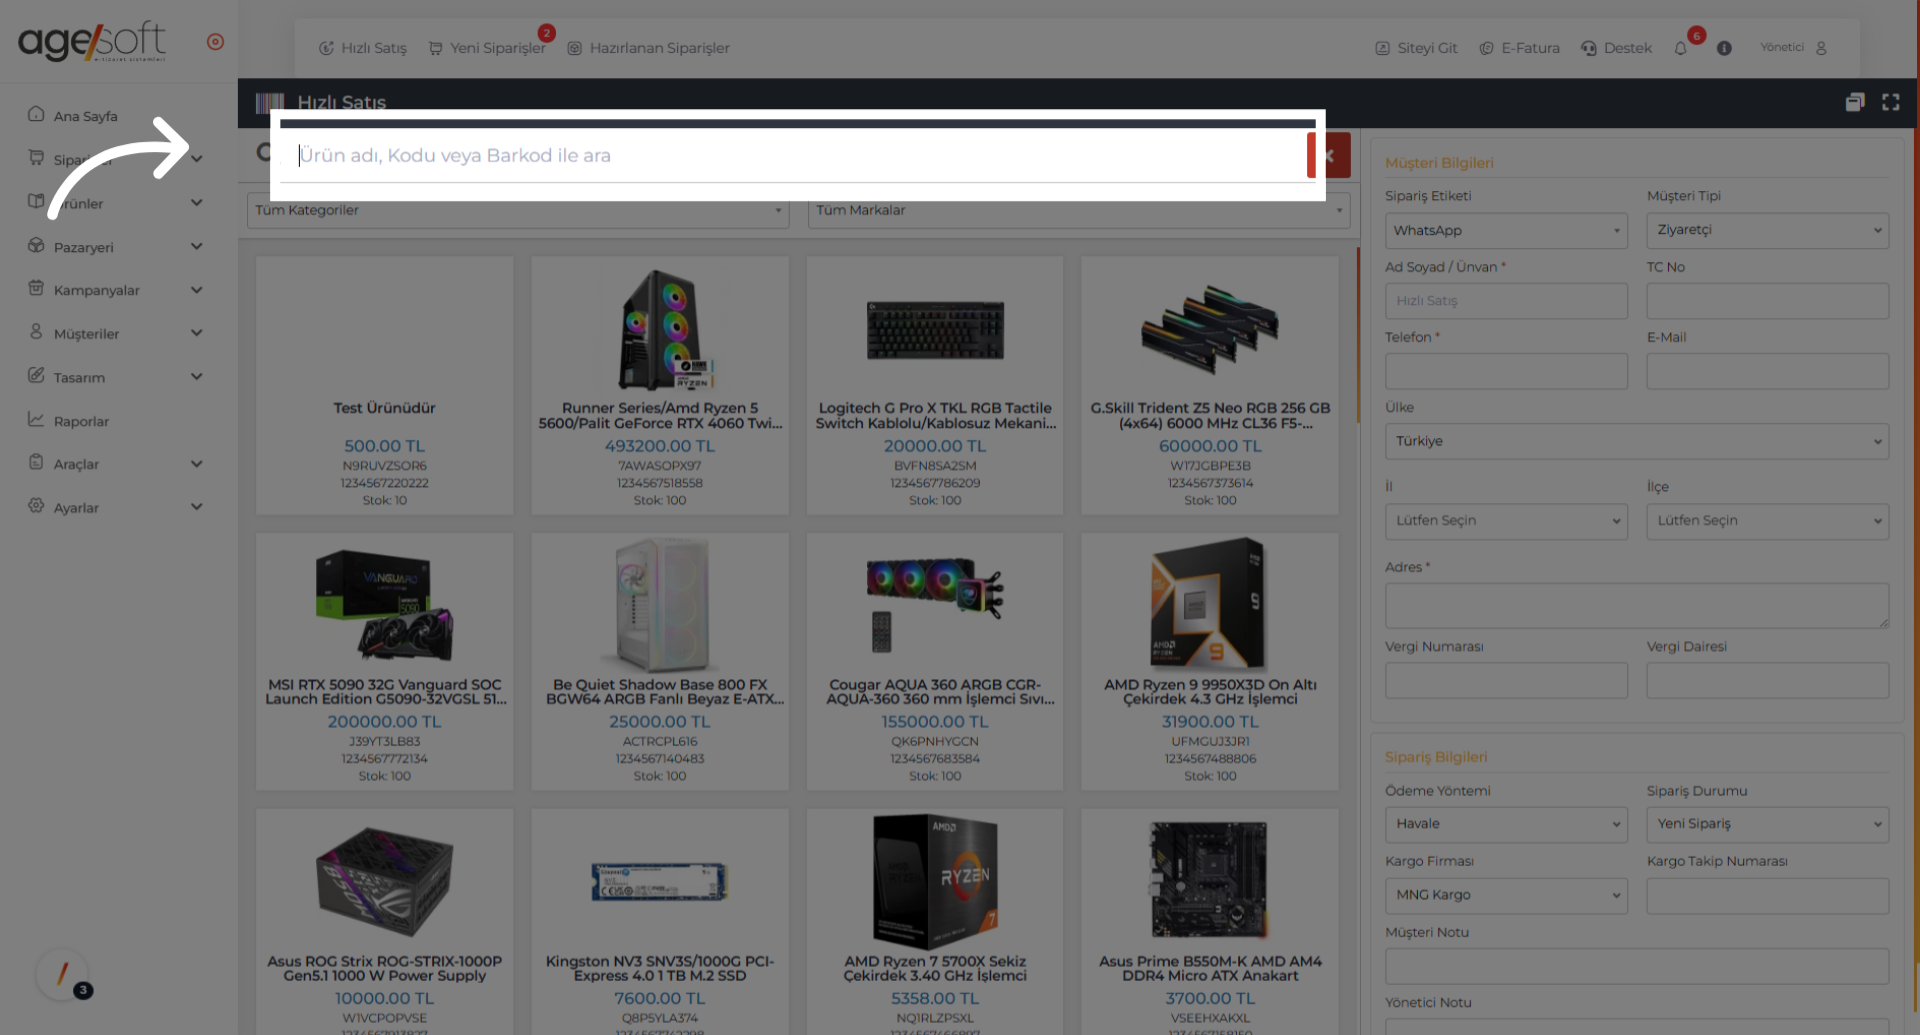Image resolution: width=1920 pixels, height=1035 pixels.
Task: Click the Telefon input field
Action: pyautogui.click(x=1506, y=371)
